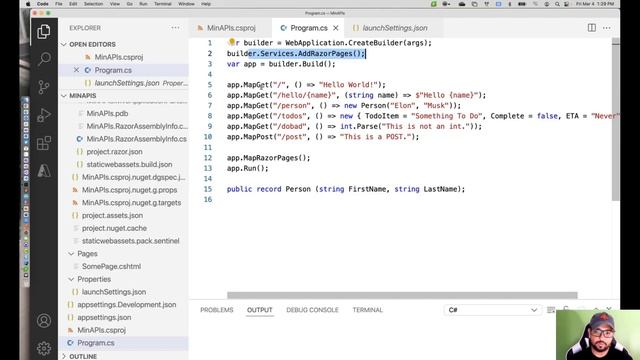Image resolution: width=640 pixels, height=360 pixels.
Task: Open the Manage gear menu
Action: 44,348
